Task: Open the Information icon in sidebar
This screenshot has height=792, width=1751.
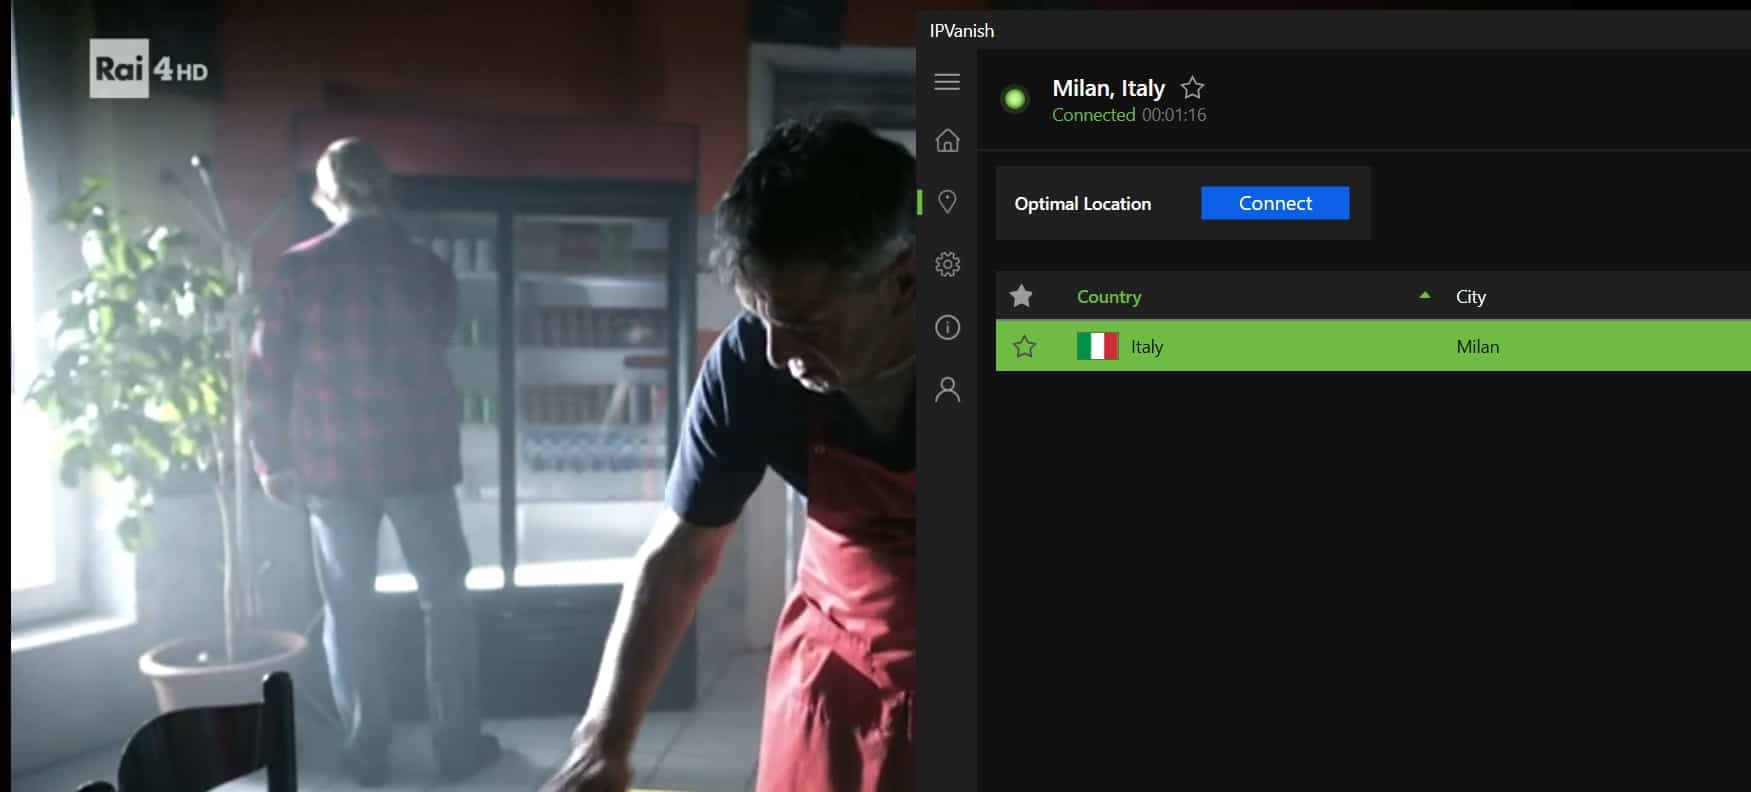Action: click(x=947, y=327)
